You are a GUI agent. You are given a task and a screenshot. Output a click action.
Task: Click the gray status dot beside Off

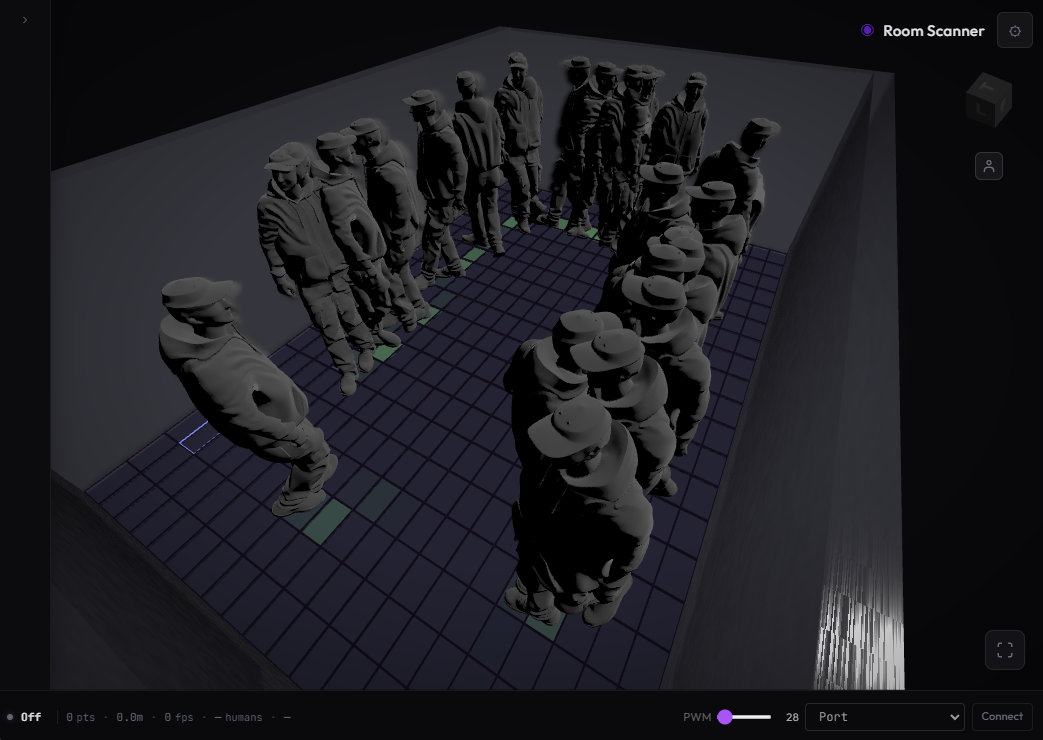(x=12, y=717)
